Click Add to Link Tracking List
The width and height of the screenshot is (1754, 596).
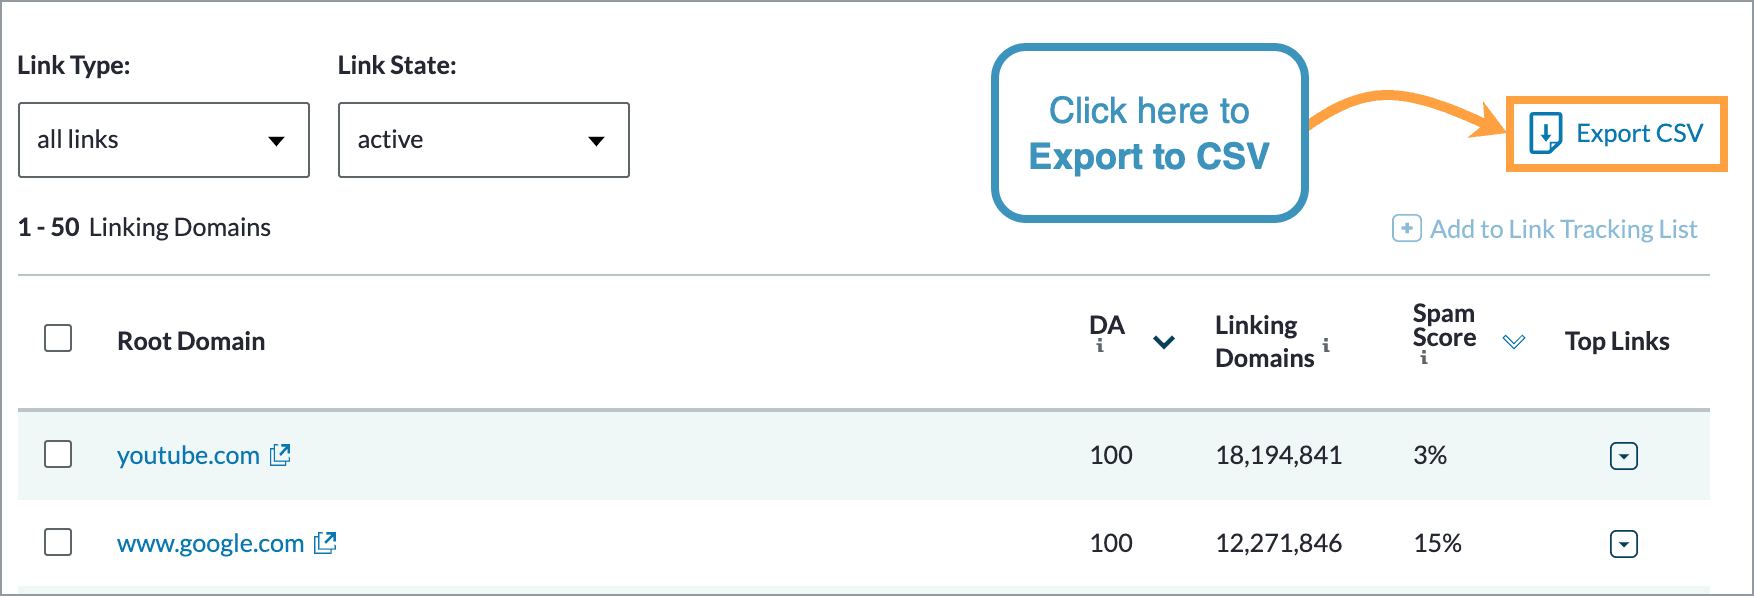click(1564, 228)
